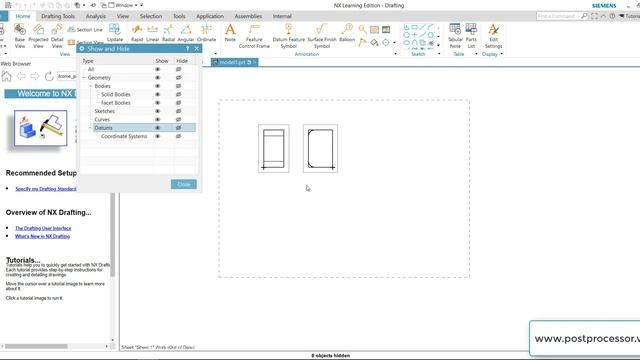640x360 pixels.
Task: Insert a Note annotation
Action: tap(230, 33)
